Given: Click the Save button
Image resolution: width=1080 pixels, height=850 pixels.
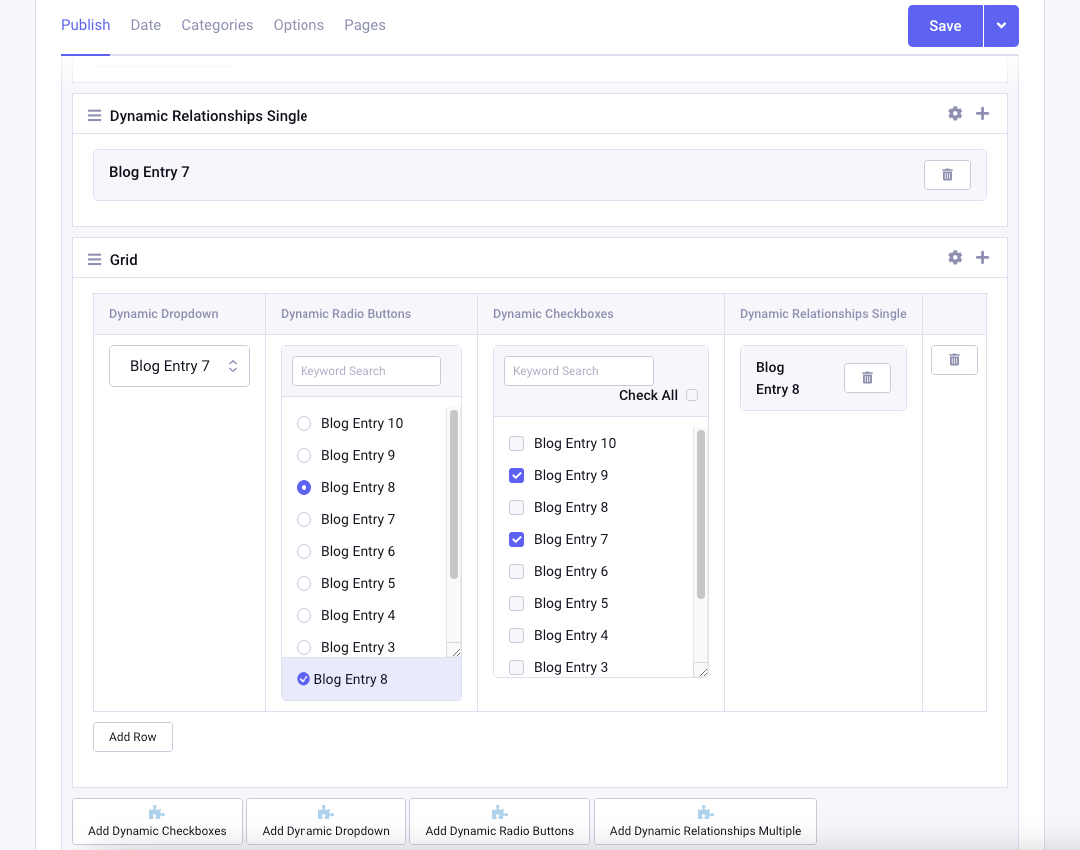Looking at the screenshot, I should pos(945,26).
